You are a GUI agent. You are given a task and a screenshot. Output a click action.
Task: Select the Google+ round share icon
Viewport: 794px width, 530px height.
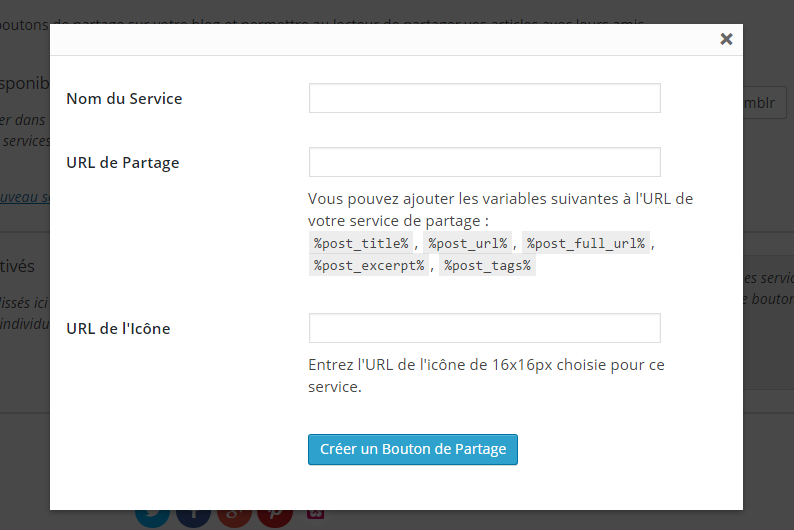[234, 517]
